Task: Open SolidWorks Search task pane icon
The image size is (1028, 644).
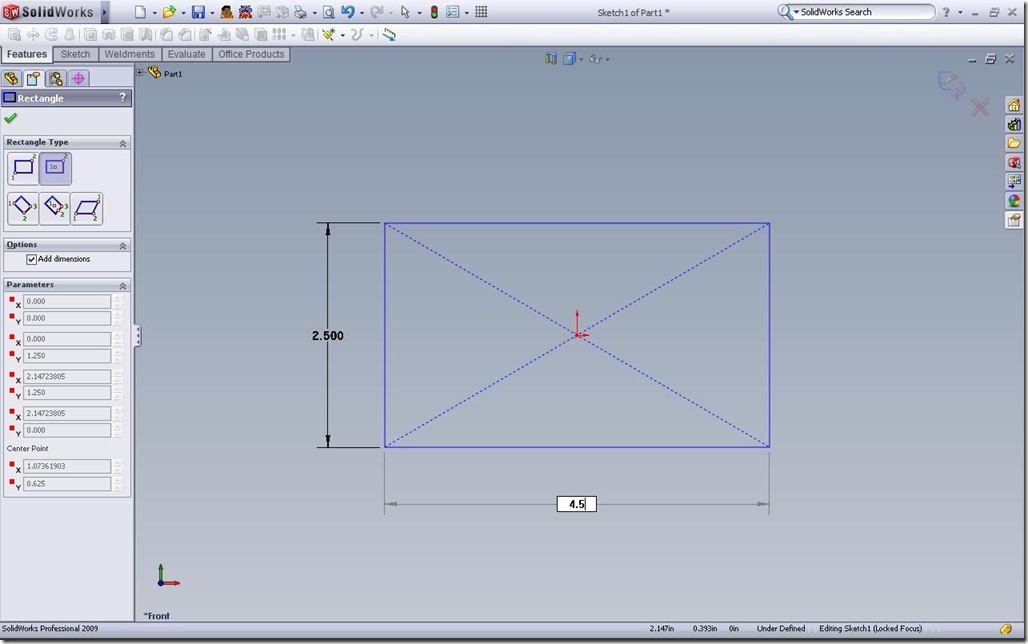Action: [1014, 162]
